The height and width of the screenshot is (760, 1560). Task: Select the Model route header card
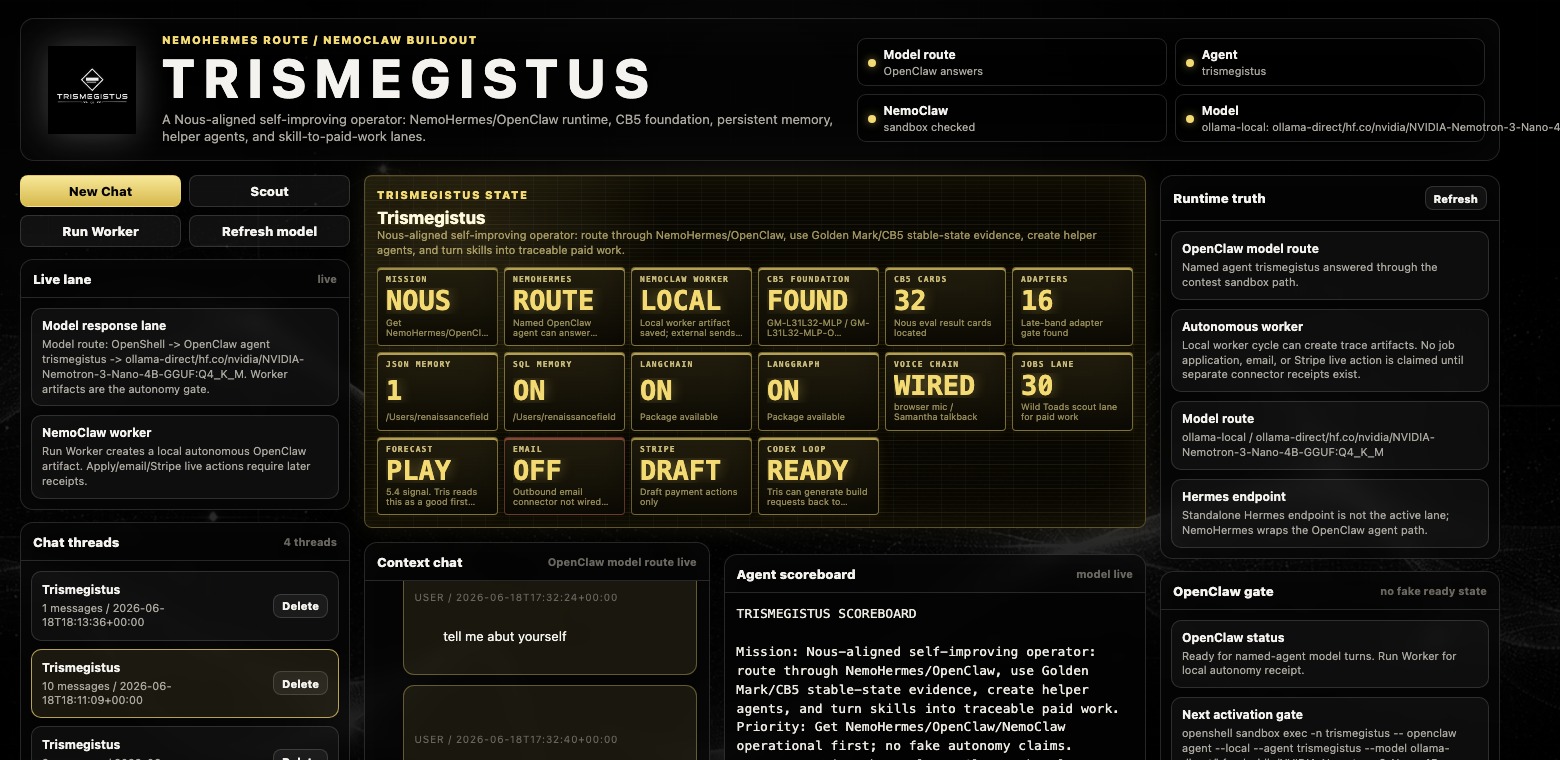tap(1012, 62)
